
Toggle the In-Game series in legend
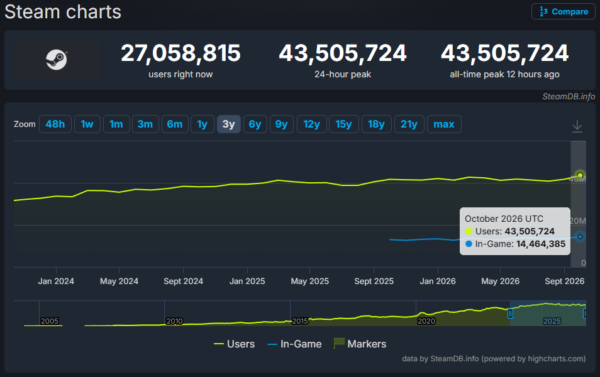294,344
